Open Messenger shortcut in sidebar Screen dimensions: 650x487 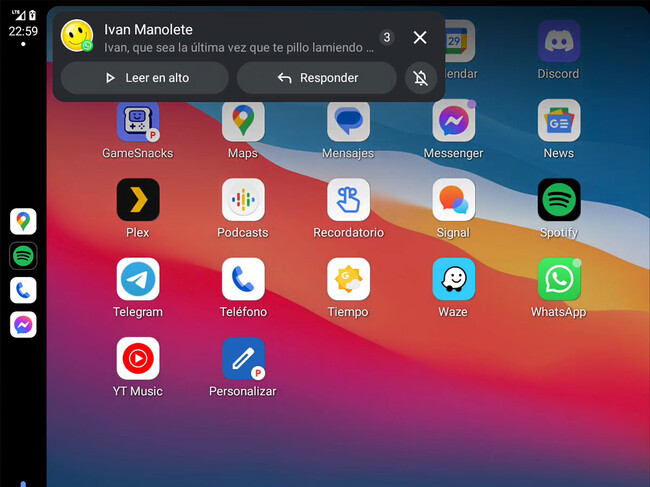coord(23,325)
